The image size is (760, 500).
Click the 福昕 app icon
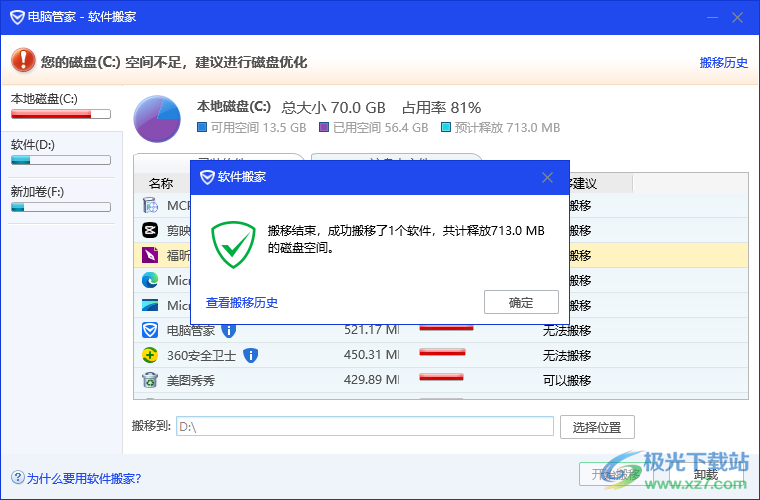coord(150,255)
